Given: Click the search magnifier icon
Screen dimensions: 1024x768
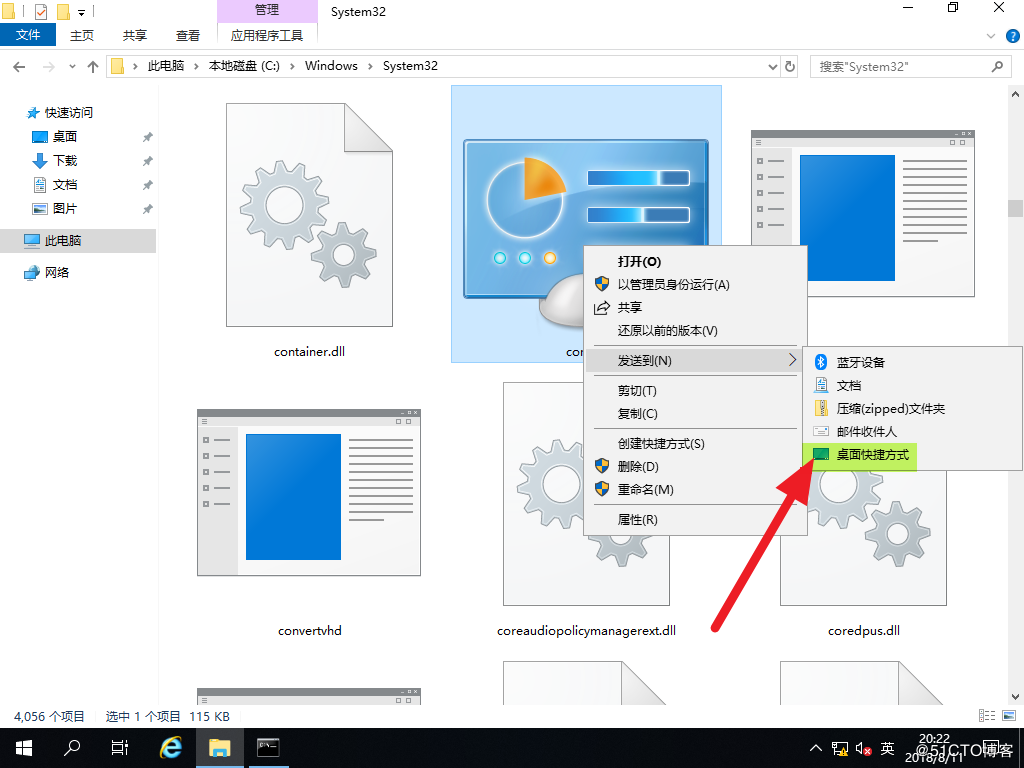Looking at the screenshot, I should (997, 66).
